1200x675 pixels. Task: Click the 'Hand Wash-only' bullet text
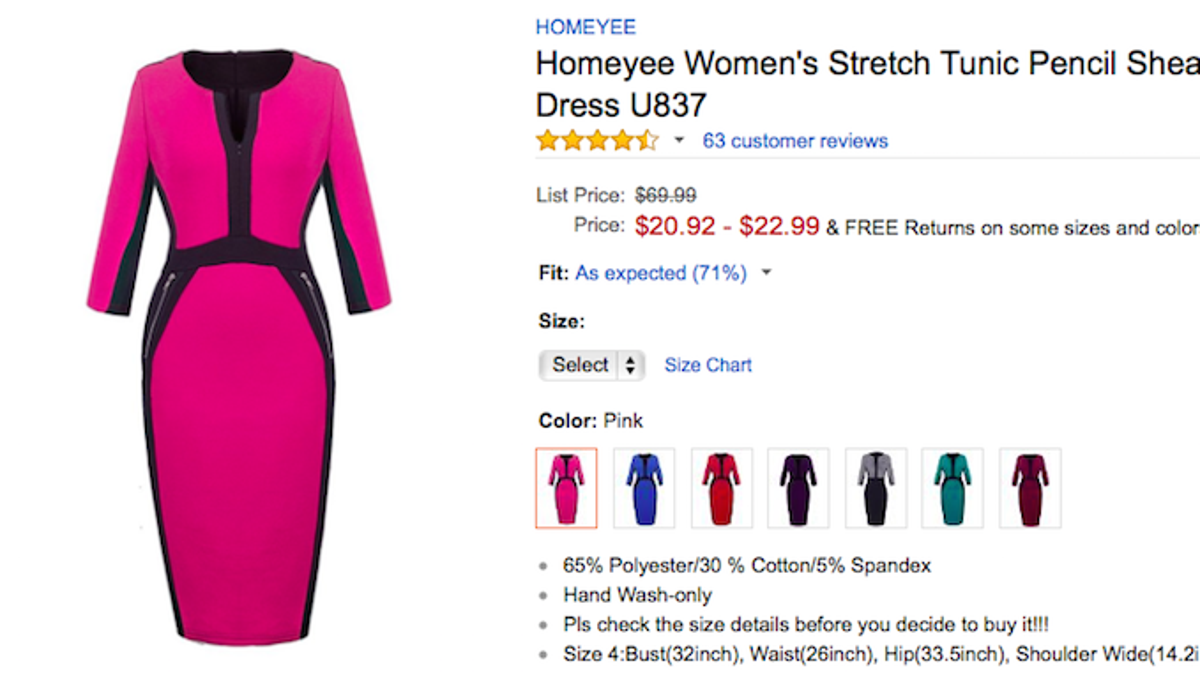(x=637, y=595)
